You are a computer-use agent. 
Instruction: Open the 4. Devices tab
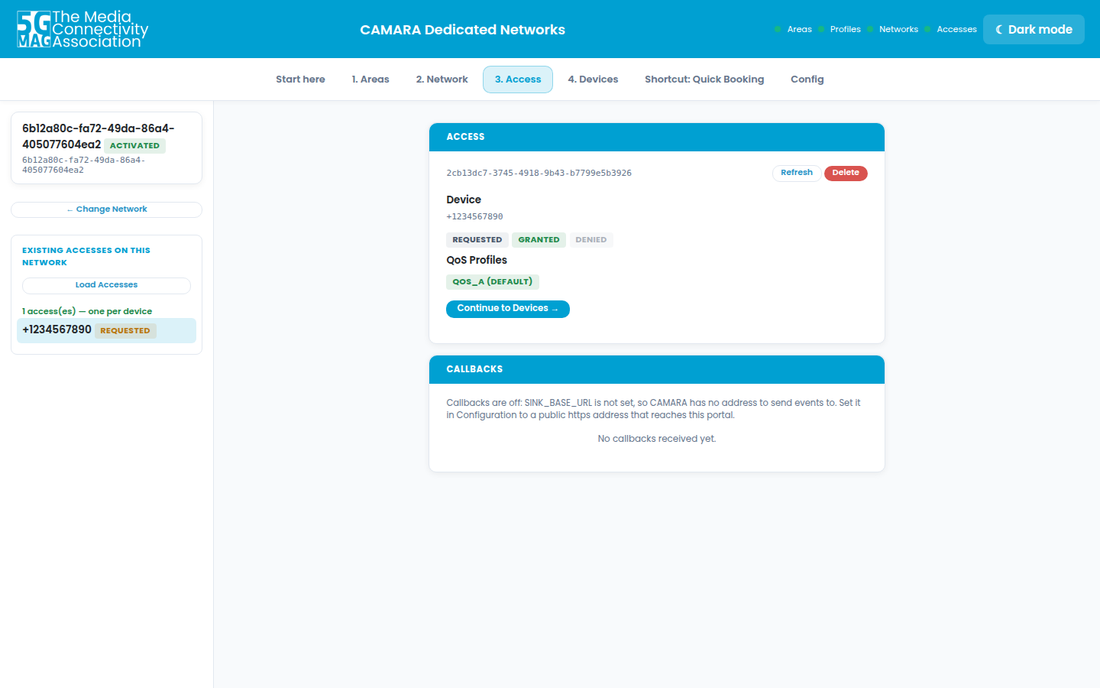(593, 79)
